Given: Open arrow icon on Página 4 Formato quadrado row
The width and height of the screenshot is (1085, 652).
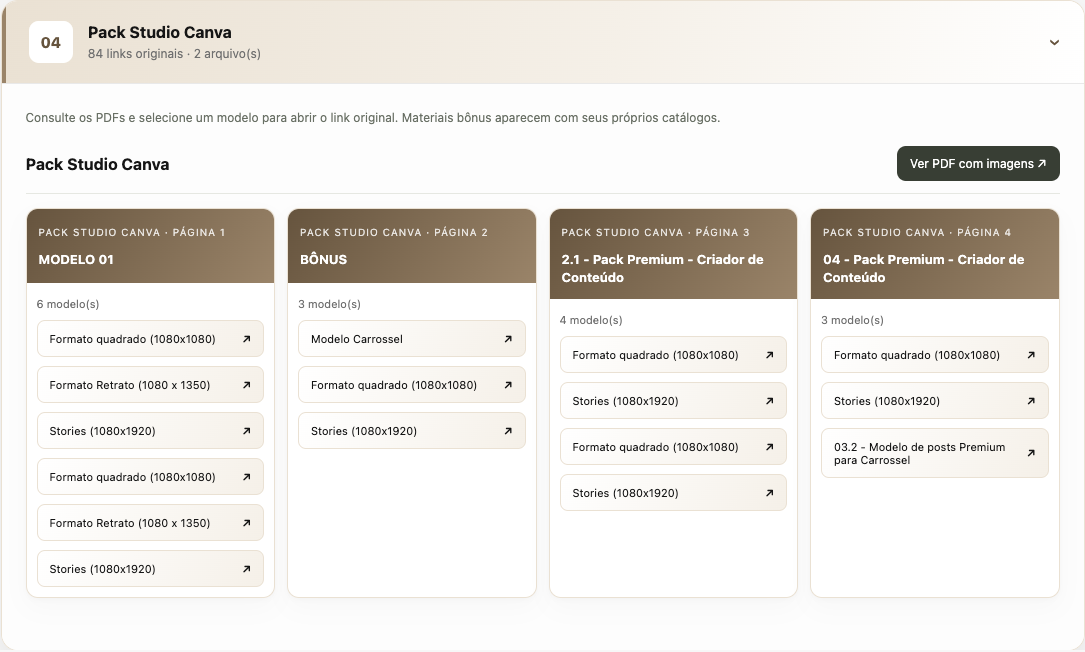Looking at the screenshot, I should pos(1031,355).
